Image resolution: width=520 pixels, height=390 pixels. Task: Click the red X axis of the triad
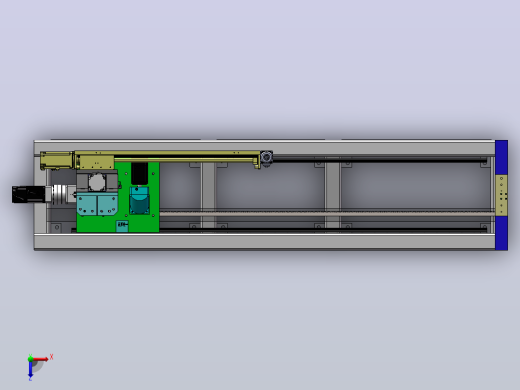41,359
